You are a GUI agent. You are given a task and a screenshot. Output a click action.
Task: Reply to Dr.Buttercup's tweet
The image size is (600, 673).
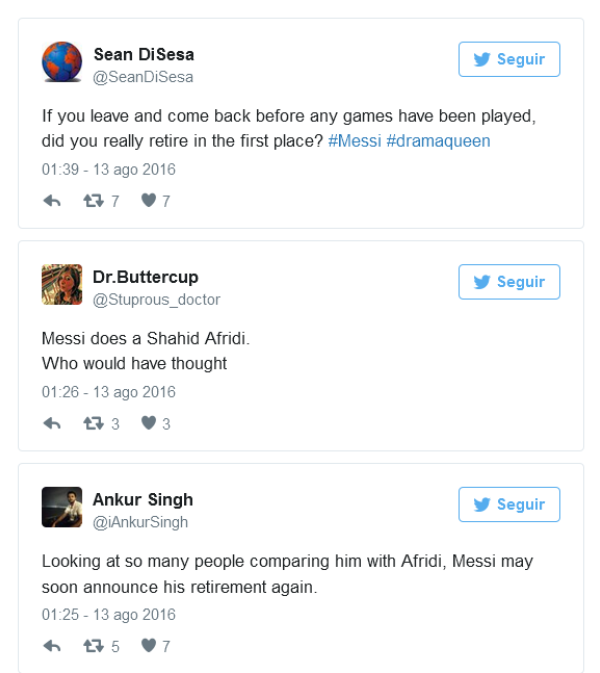tap(52, 423)
